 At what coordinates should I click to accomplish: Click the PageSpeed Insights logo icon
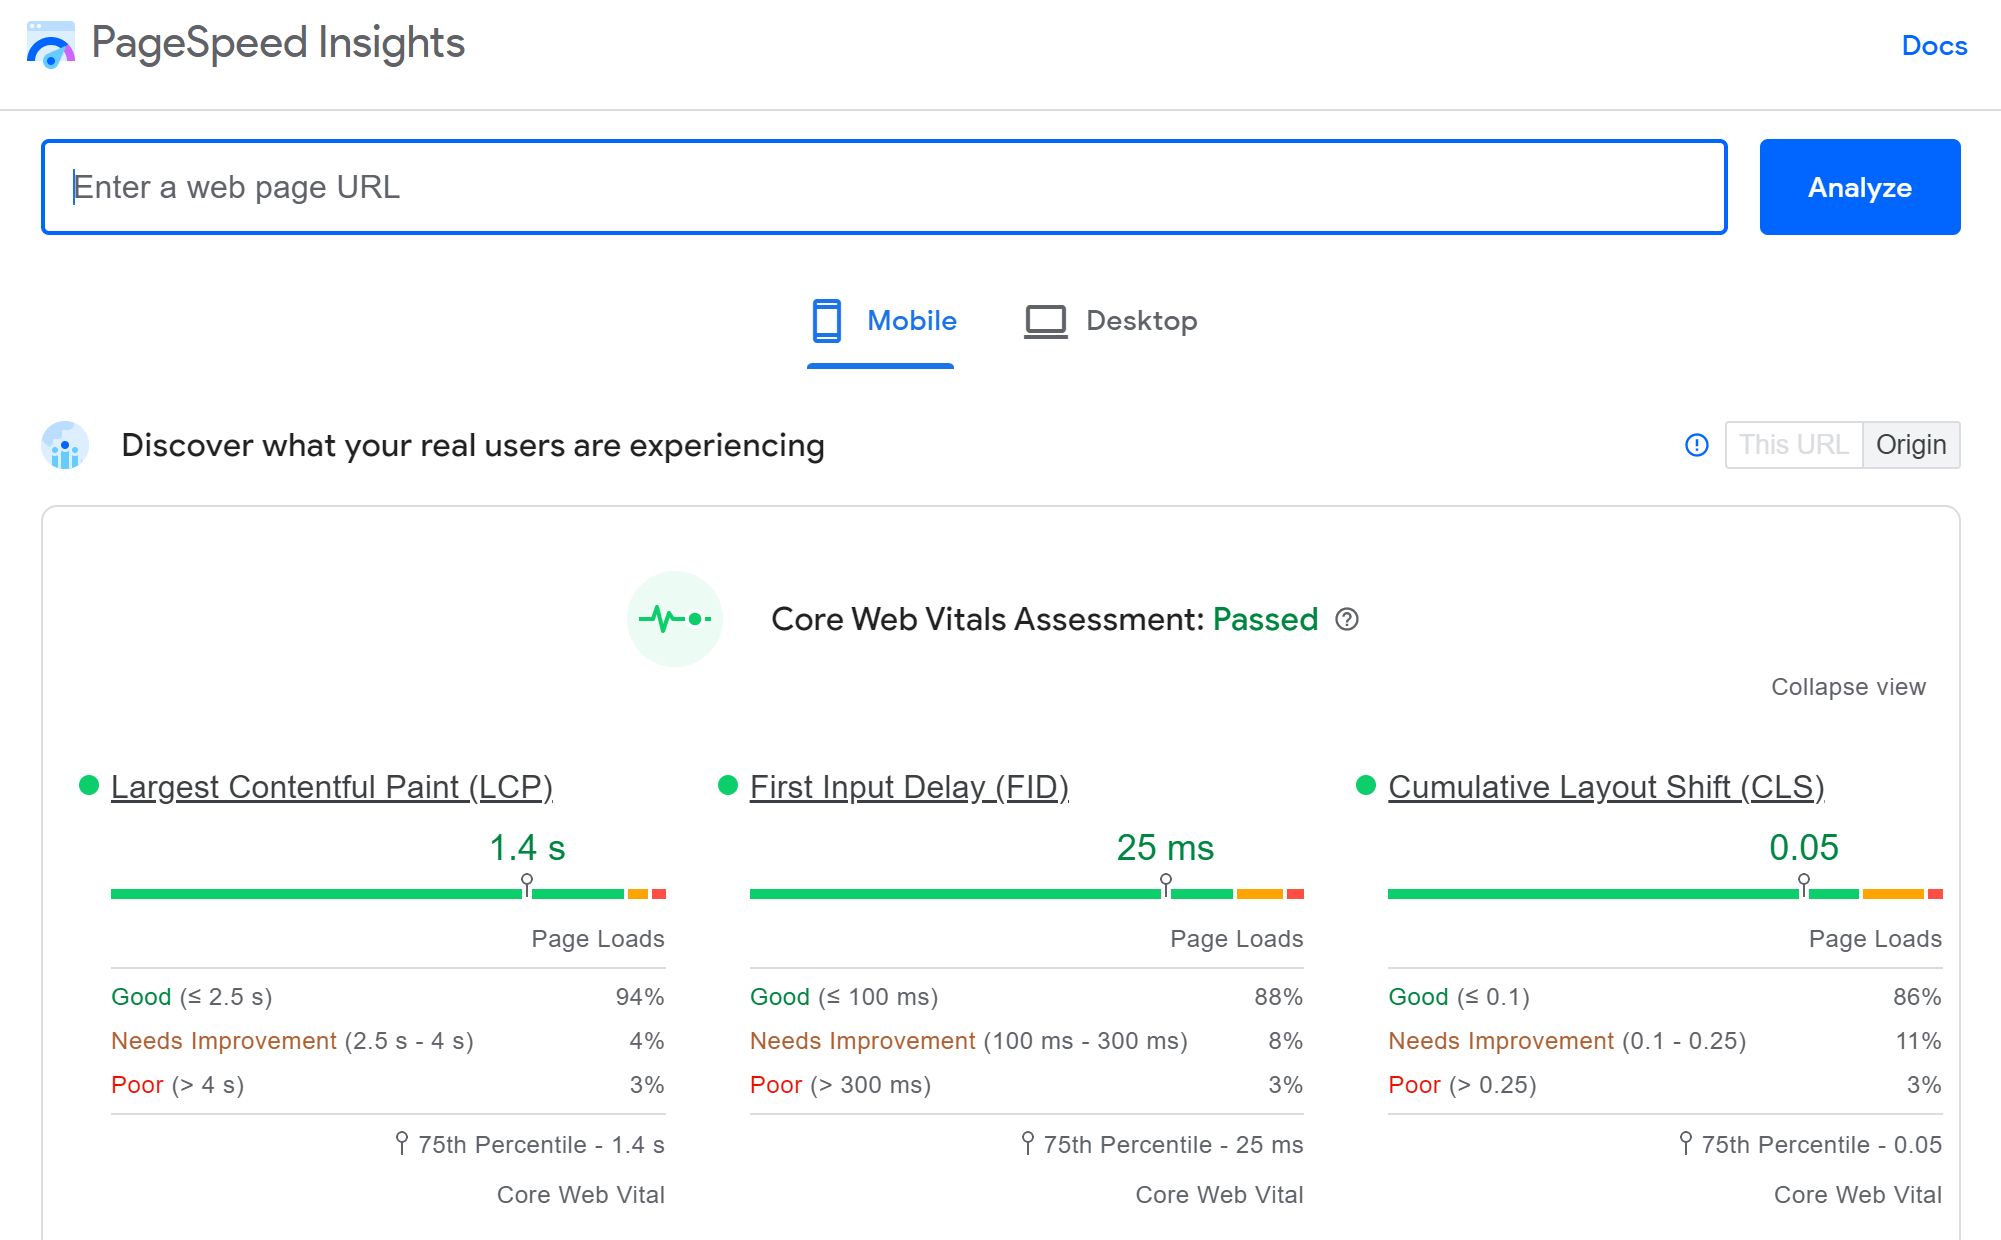[x=50, y=45]
